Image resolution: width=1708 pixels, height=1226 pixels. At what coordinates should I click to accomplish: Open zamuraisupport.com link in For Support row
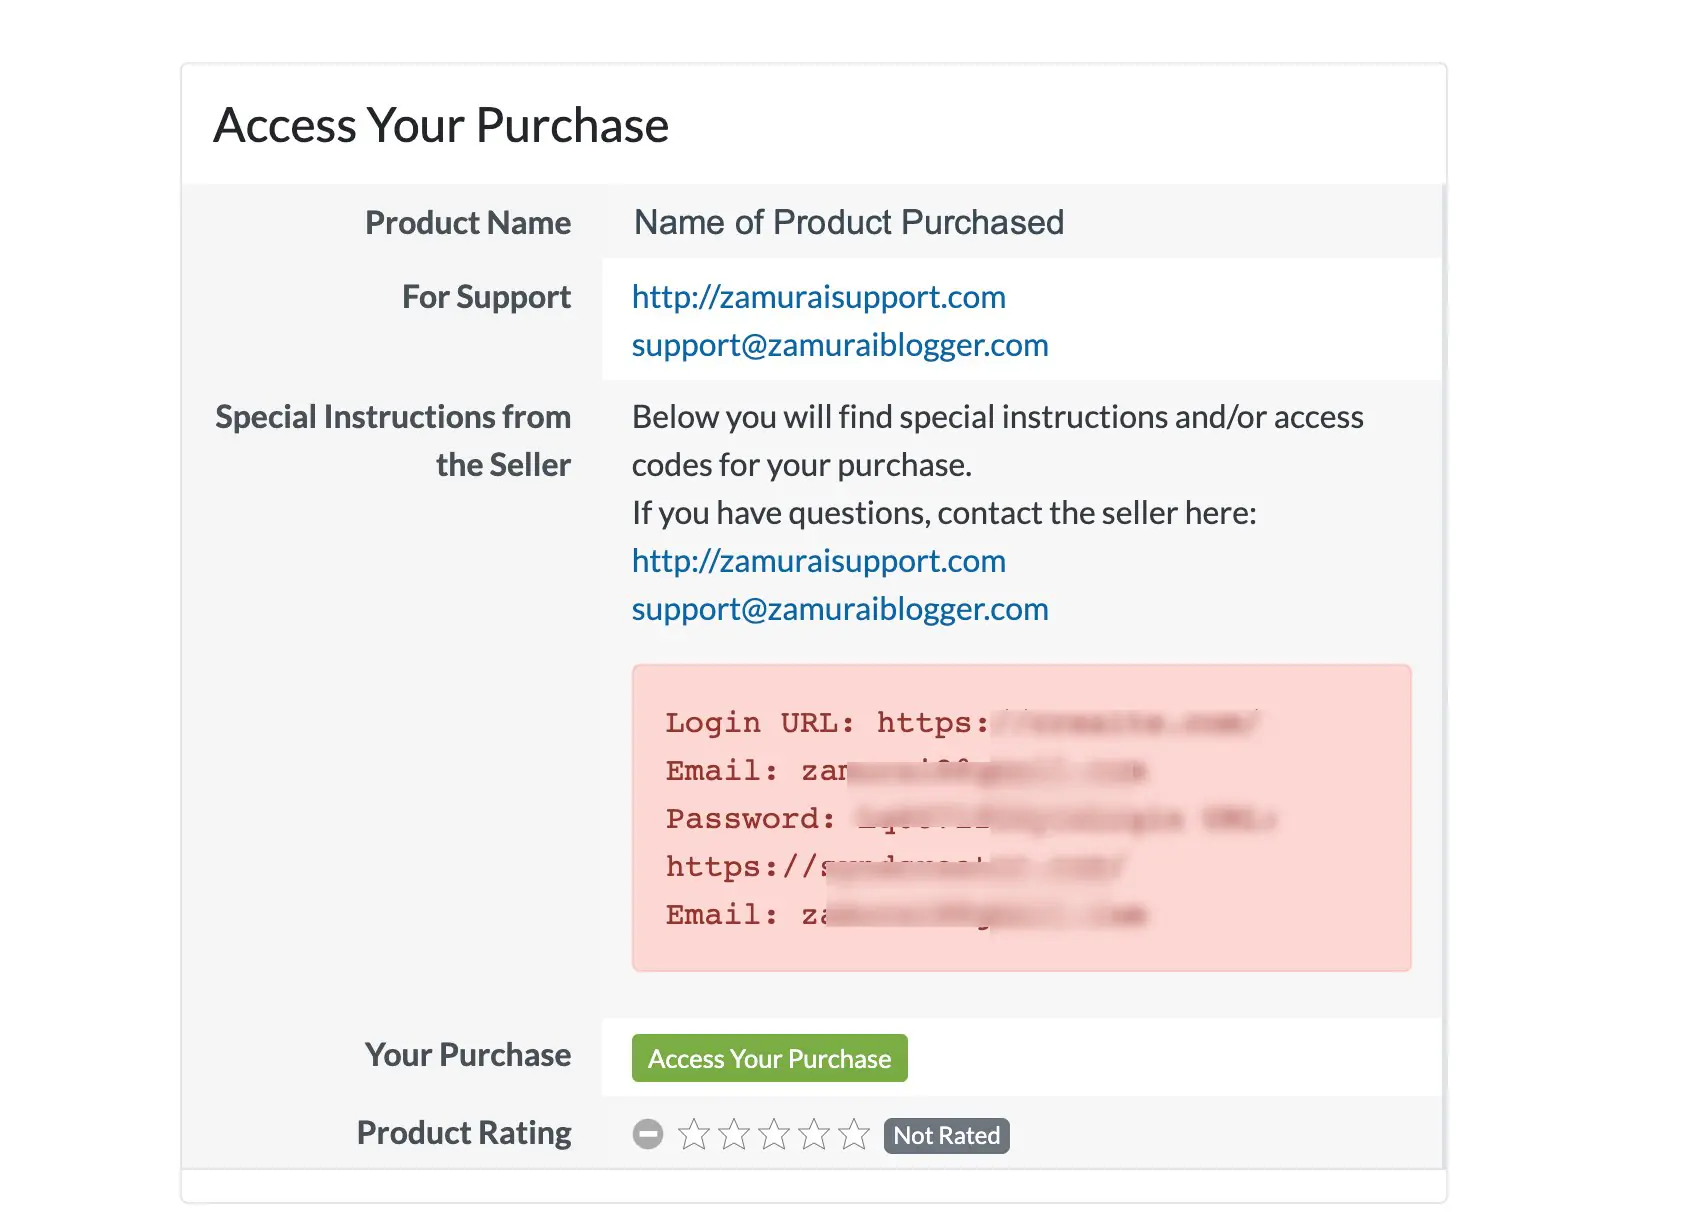click(x=818, y=297)
